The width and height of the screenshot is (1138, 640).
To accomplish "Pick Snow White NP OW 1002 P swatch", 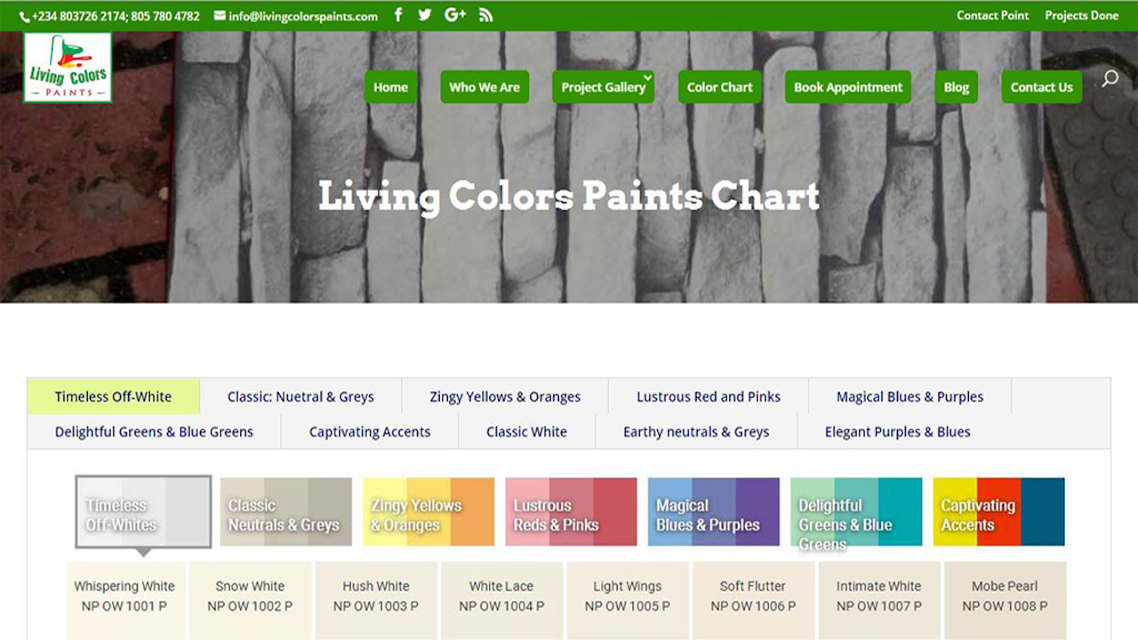I will coord(250,600).
